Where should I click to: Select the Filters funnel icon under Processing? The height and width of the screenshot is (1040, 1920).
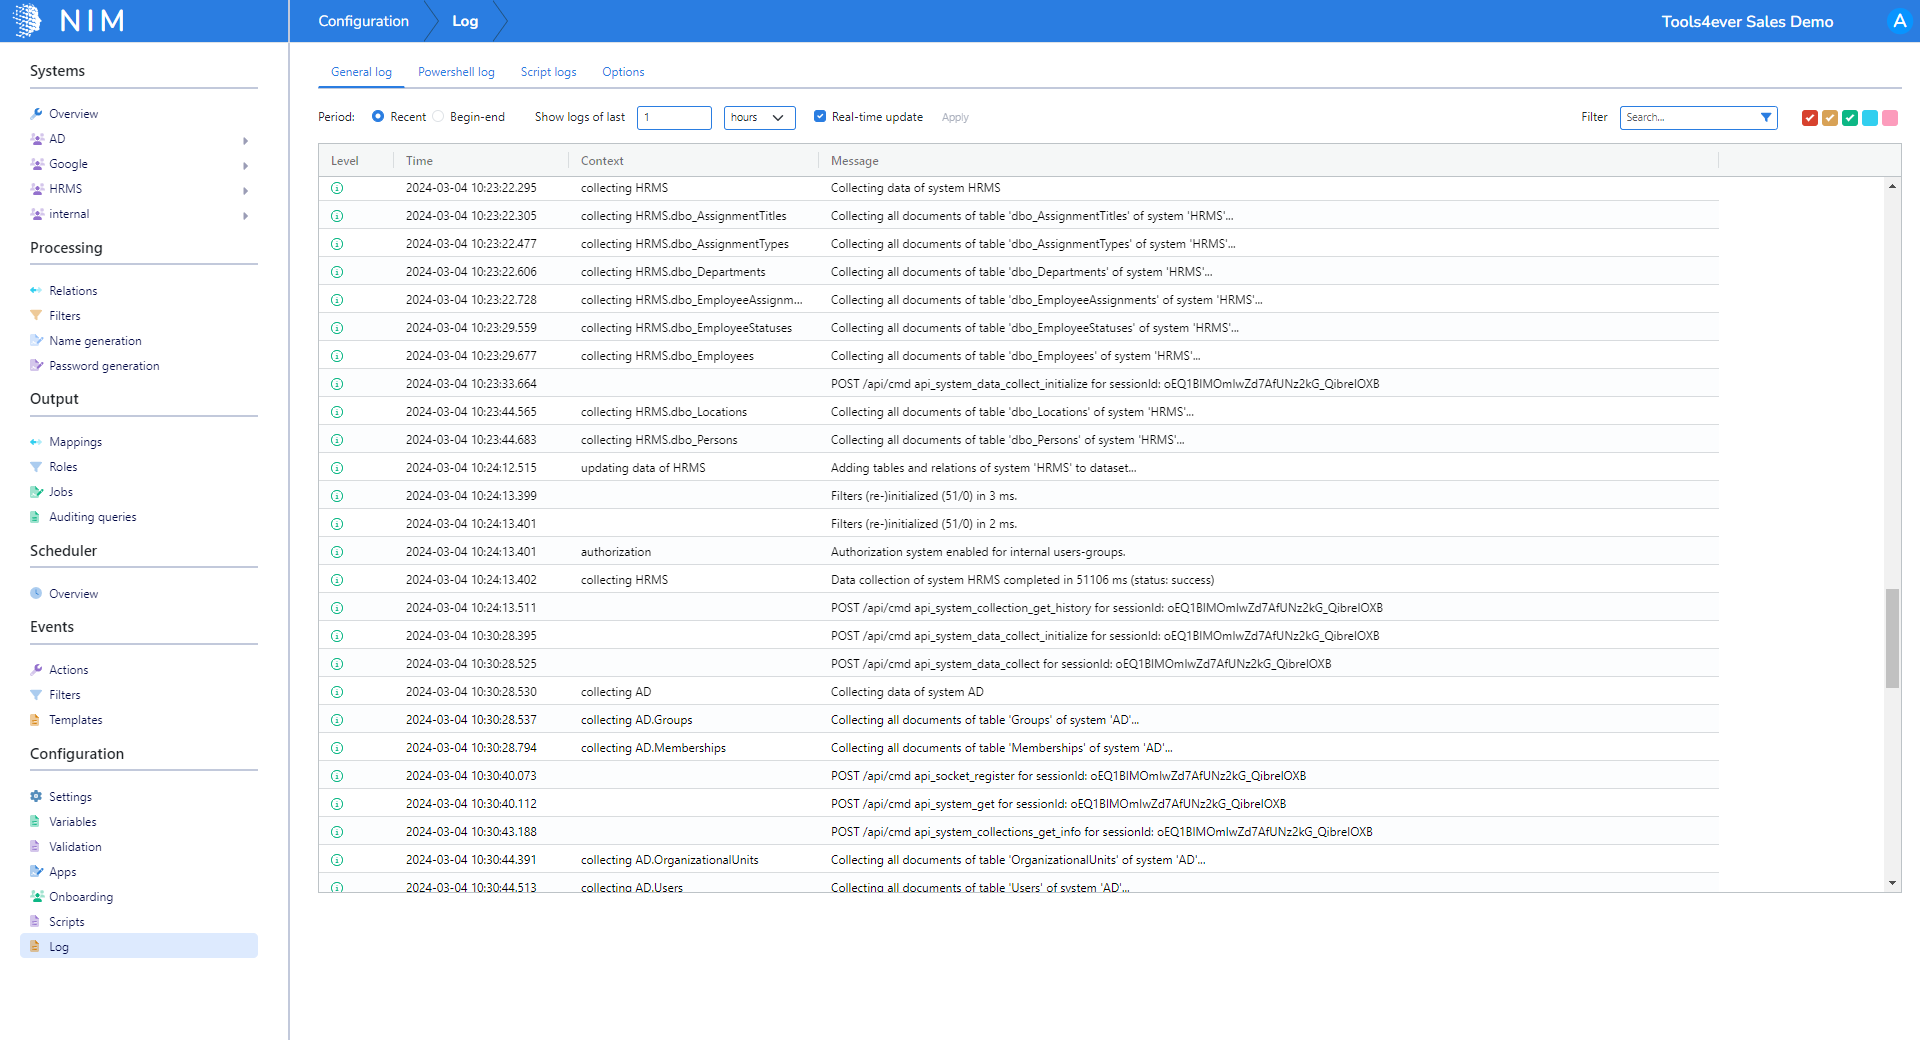pos(37,315)
